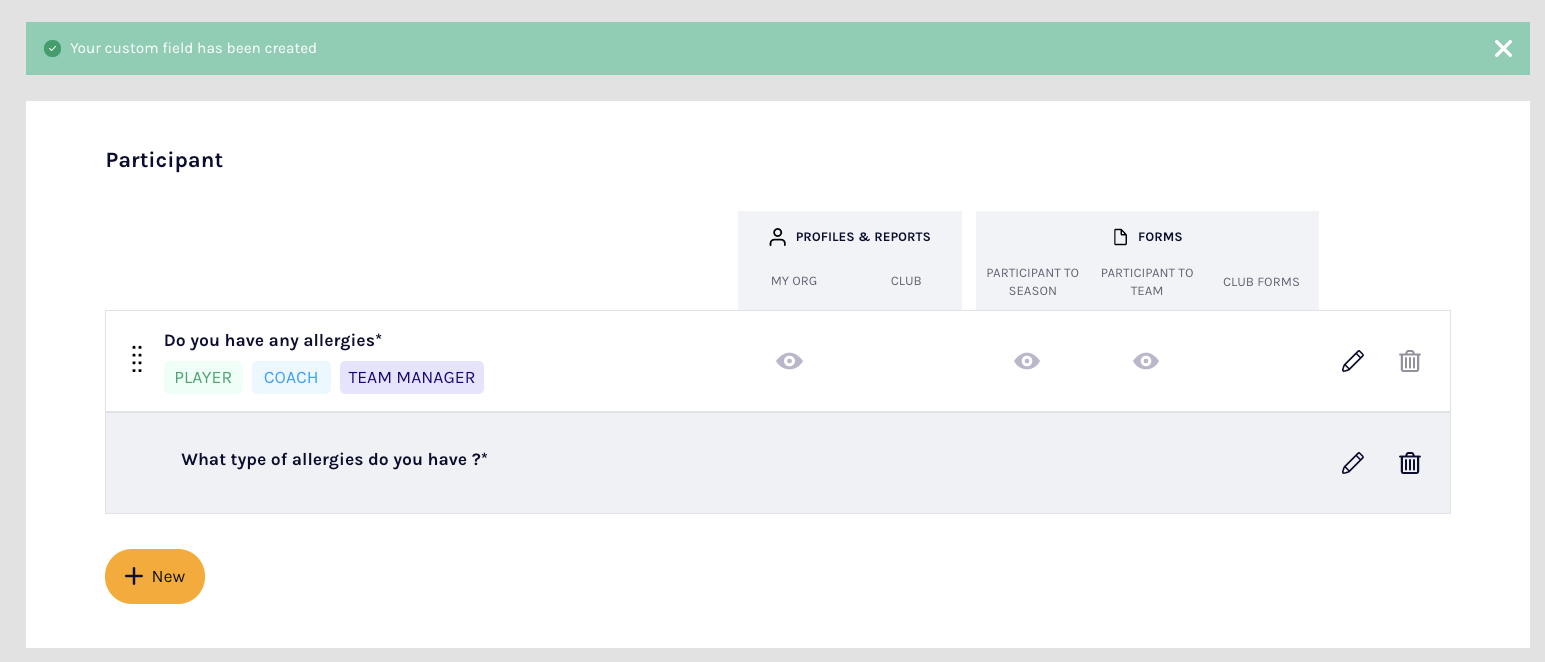Screen dimensions: 1545x662
Task: Grab the drag handle for allergies question
Action: [137, 360]
